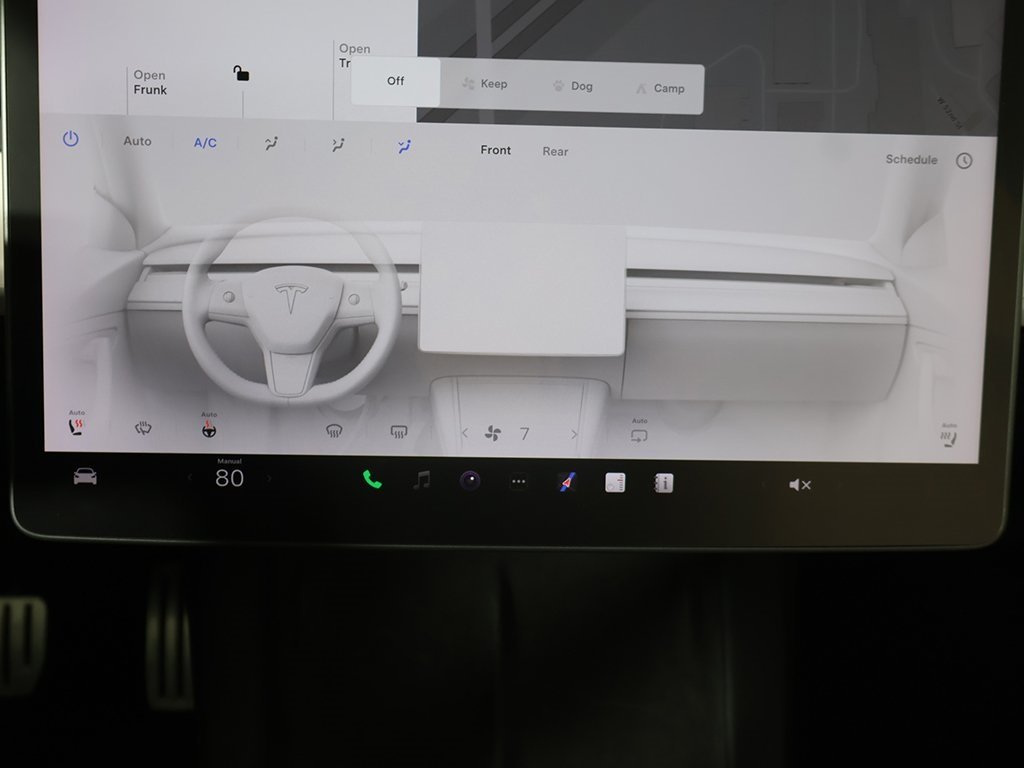Open the dashcam camera app
Image resolution: width=1024 pixels, height=768 pixels.
470,481
